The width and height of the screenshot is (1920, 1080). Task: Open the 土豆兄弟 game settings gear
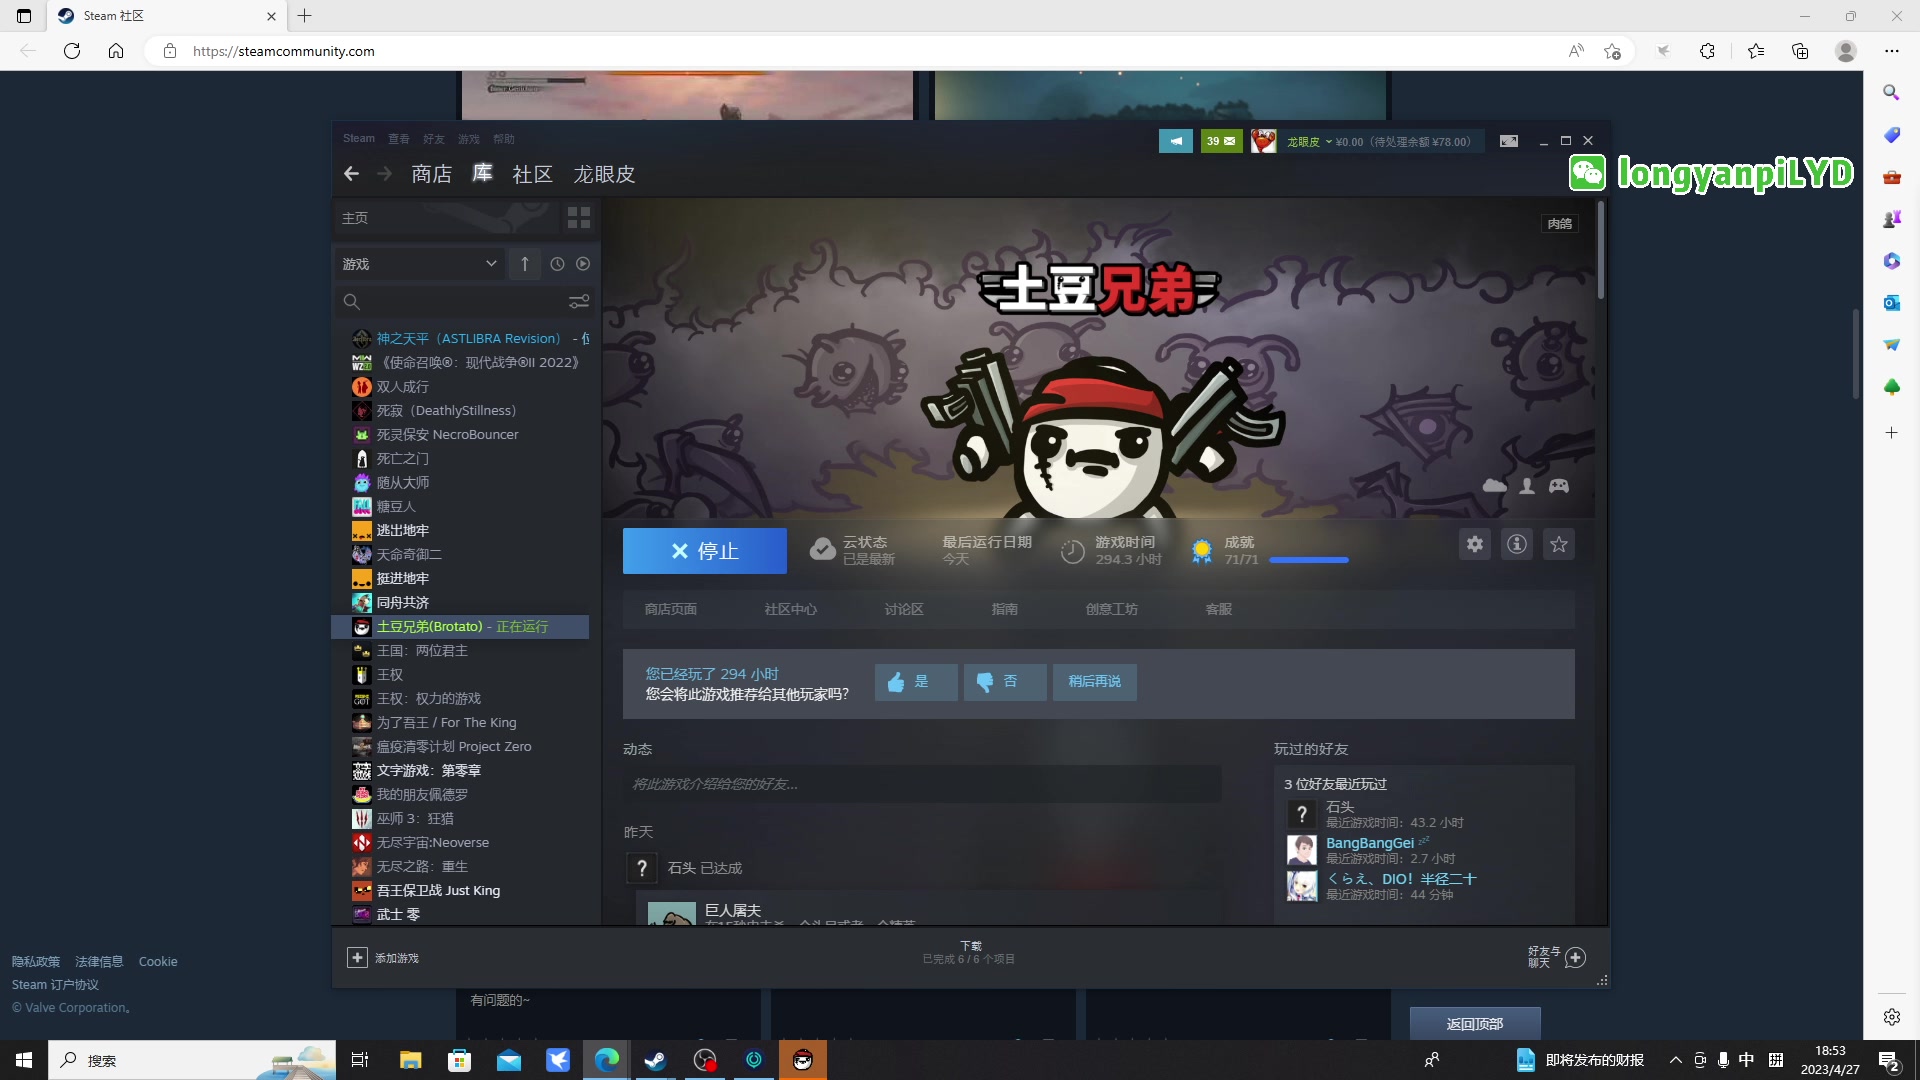pos(1475,544)
